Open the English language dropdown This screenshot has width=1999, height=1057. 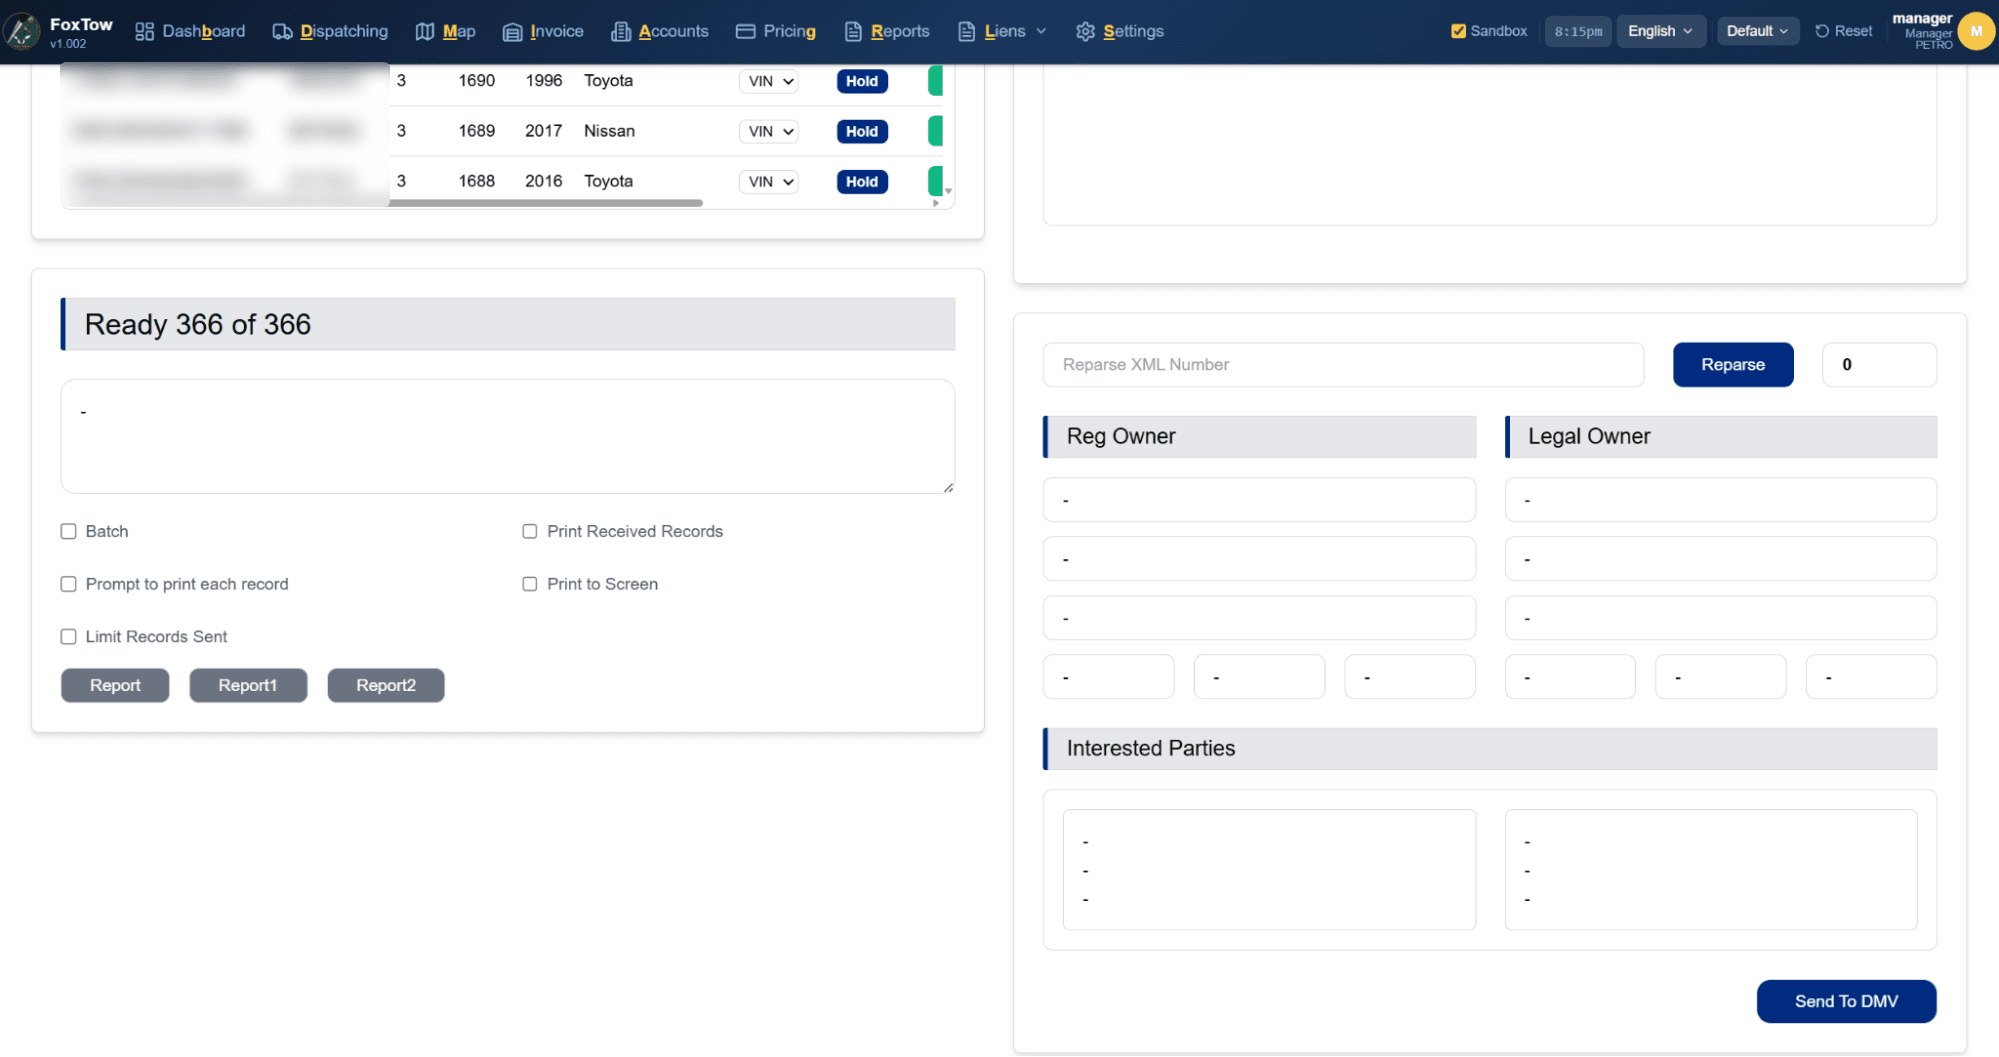click(x=1660, y=31)
